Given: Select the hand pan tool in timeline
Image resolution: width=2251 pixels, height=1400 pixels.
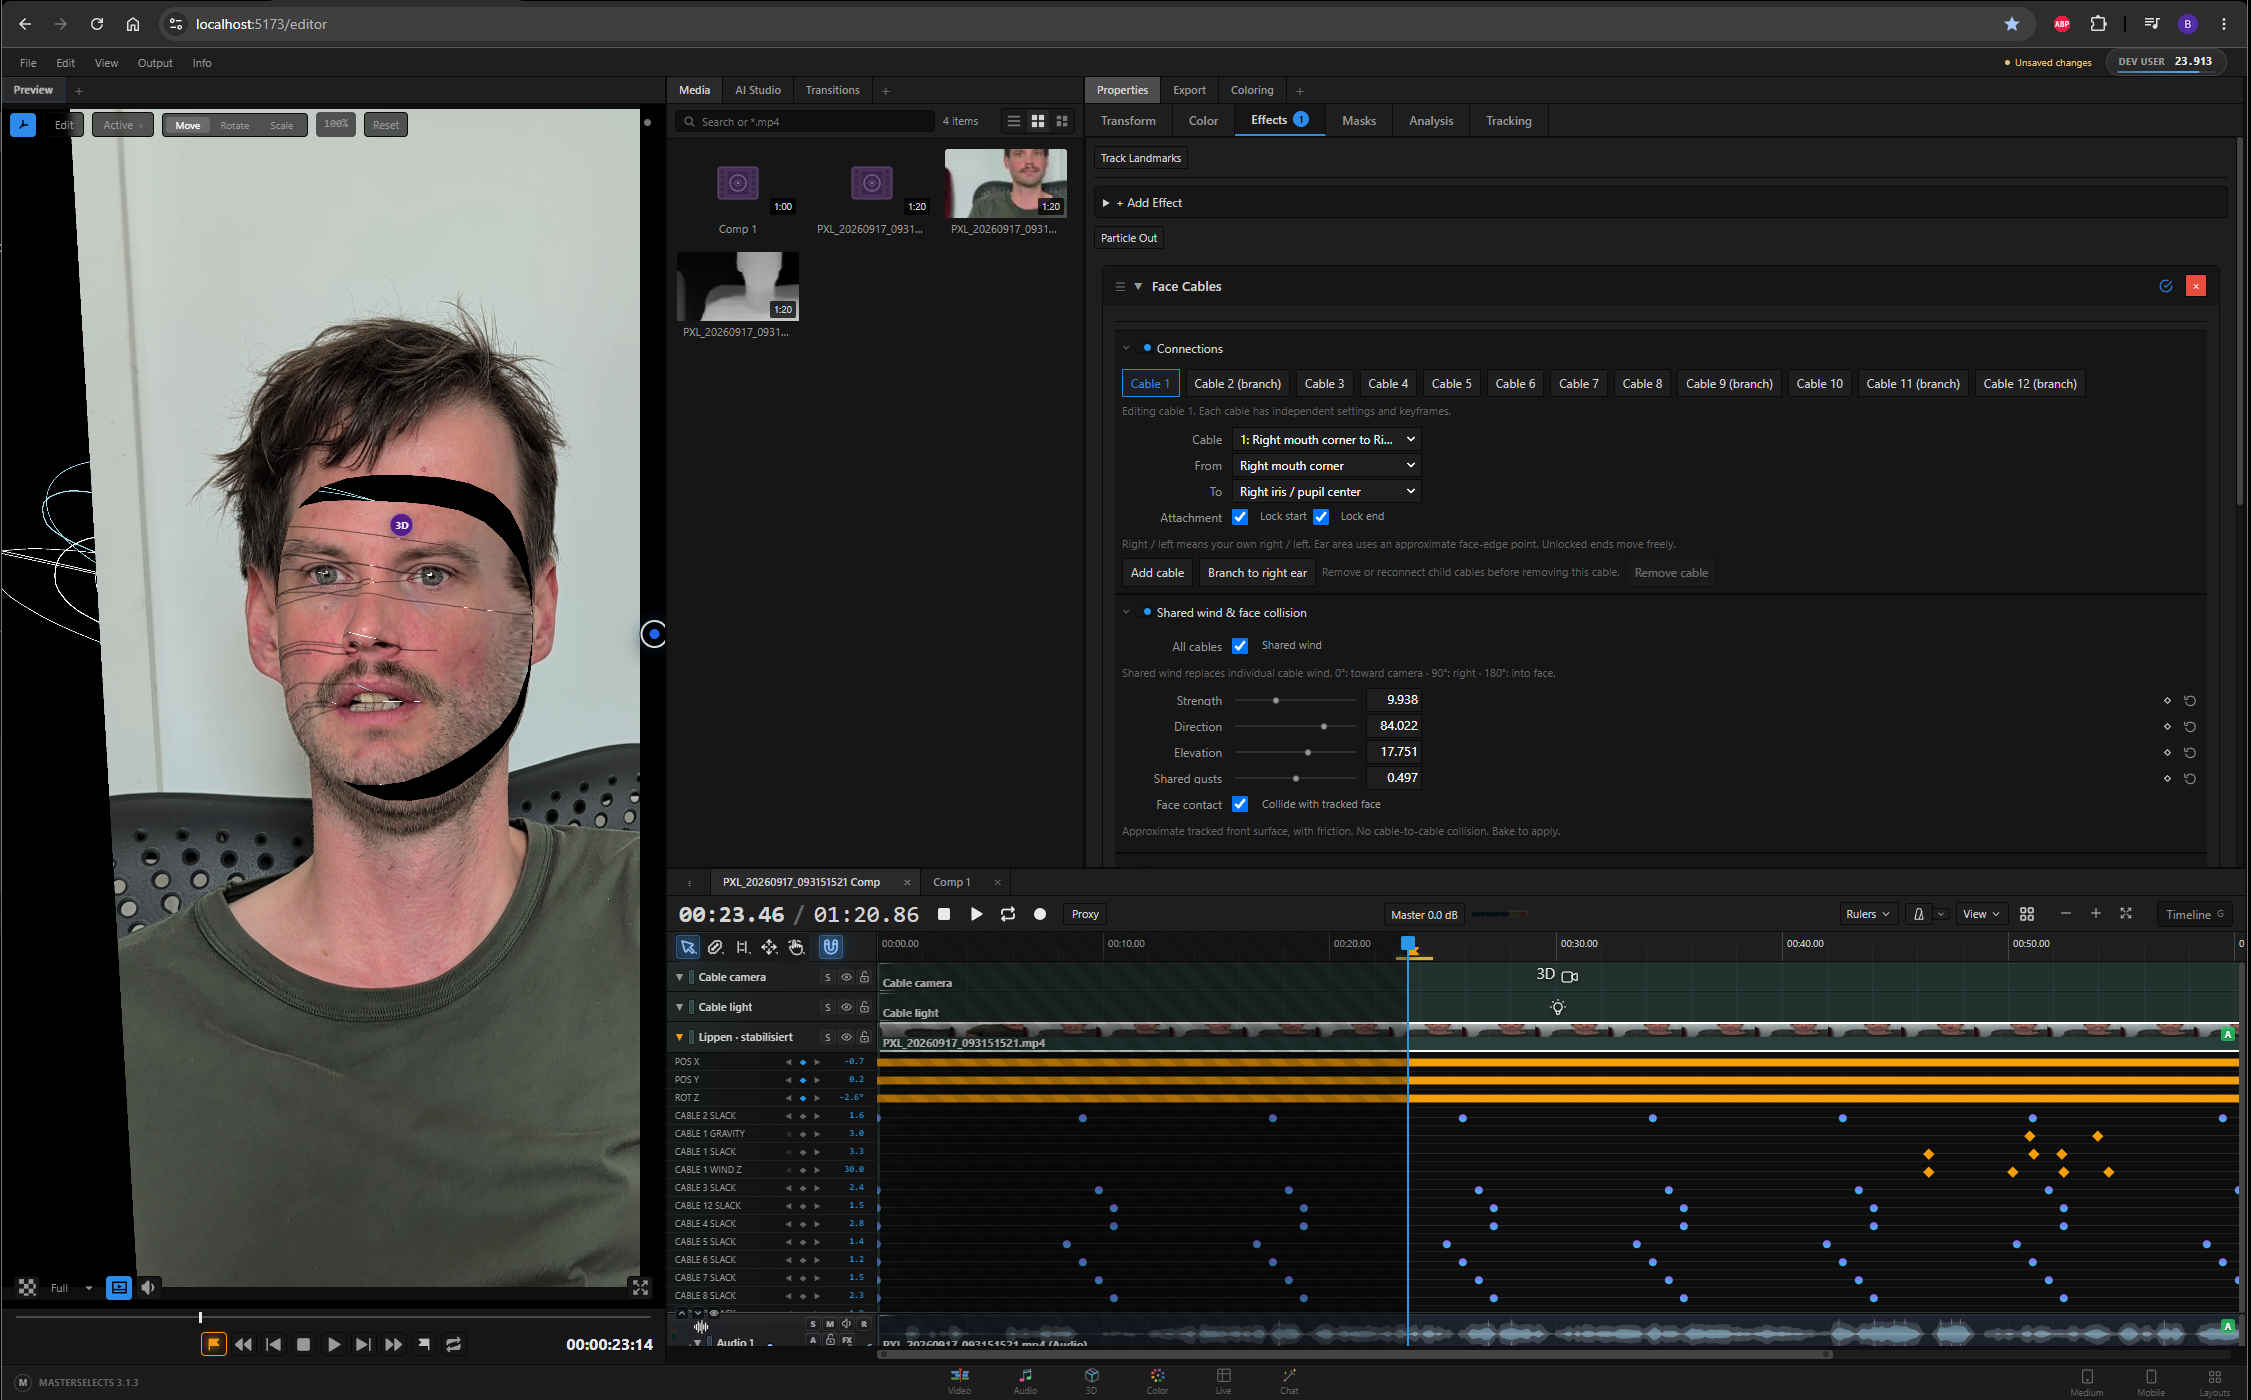Looking at the screenshot, I should (x=796, y=947).
